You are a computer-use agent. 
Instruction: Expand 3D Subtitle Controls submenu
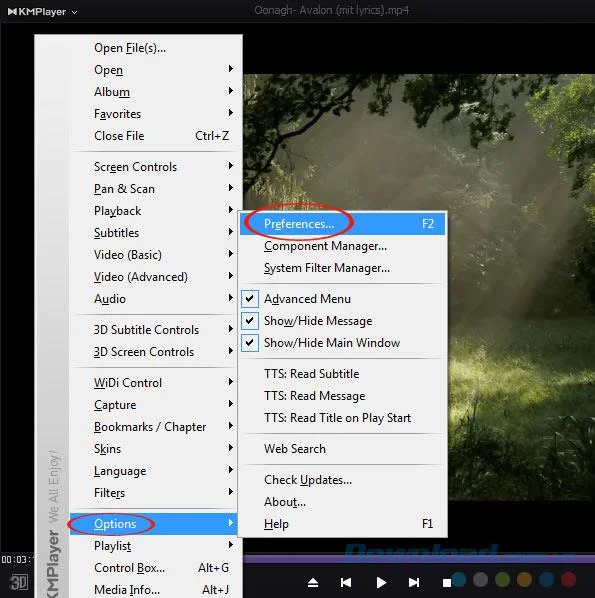(x=154, y=330)
